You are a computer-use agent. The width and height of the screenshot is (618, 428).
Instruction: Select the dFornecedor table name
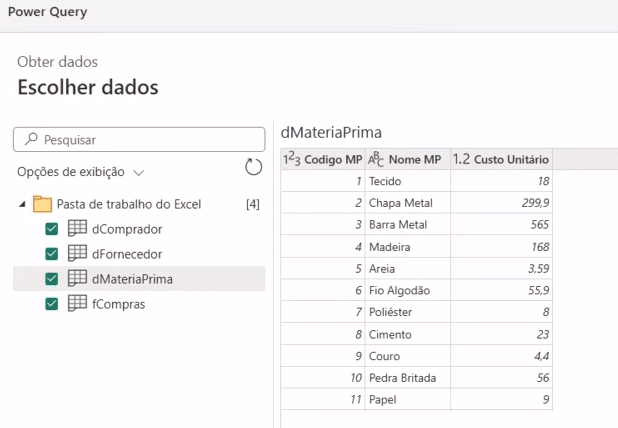(x=127, y=254)
